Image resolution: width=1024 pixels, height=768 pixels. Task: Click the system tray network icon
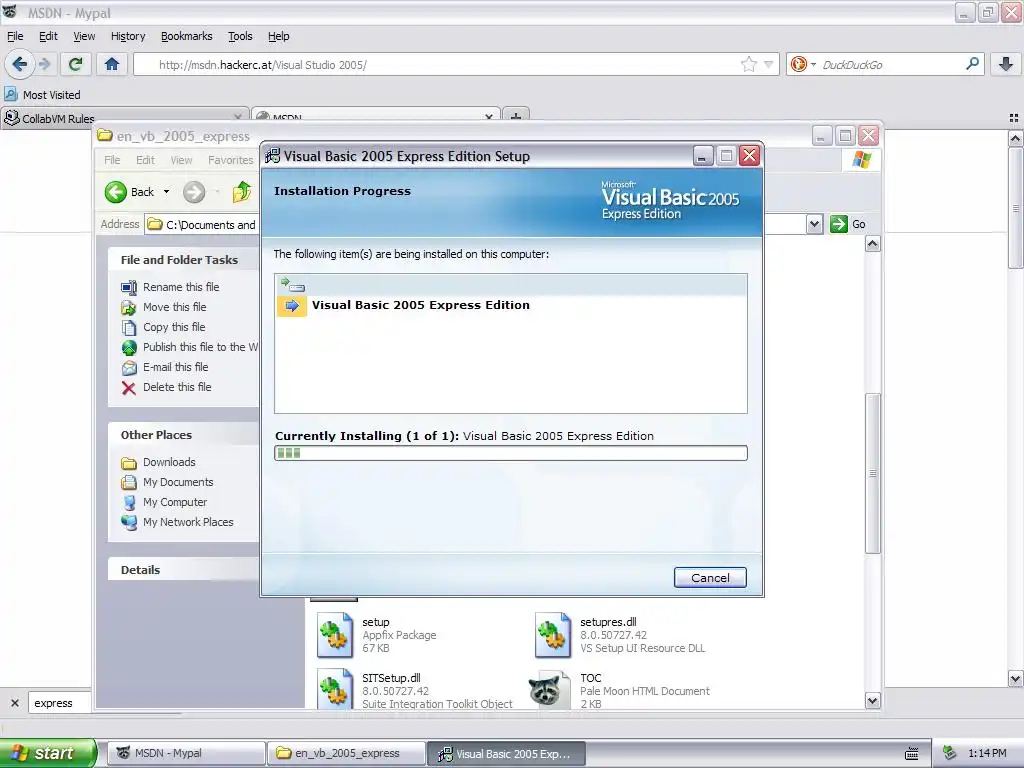coord(950,753)
